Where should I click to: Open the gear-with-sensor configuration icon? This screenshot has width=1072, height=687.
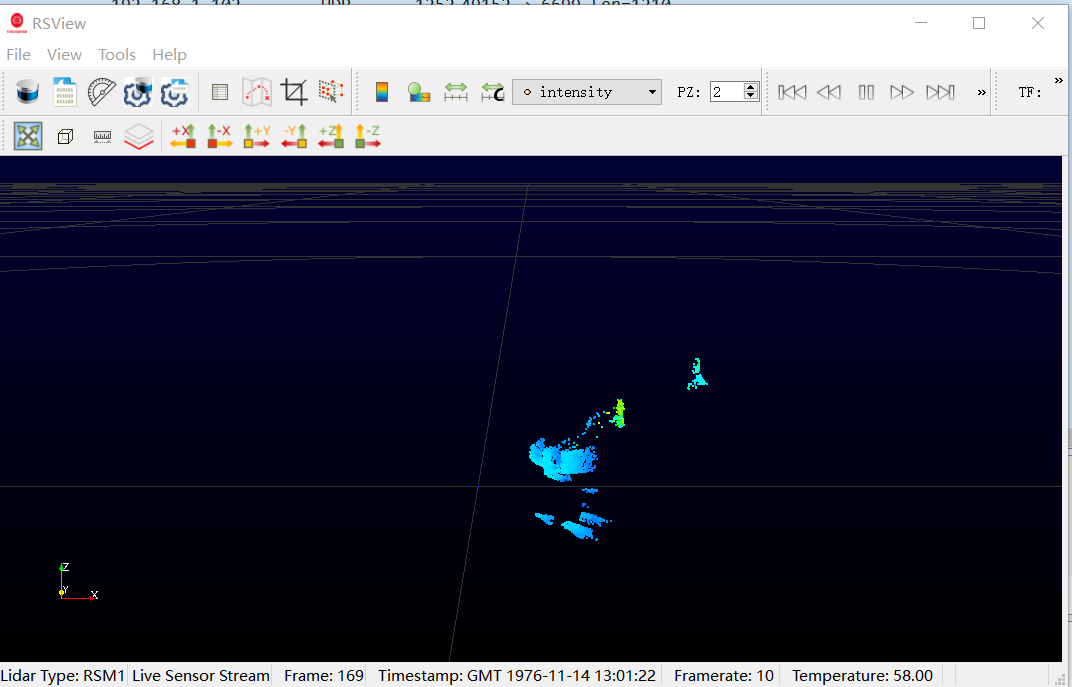coord(137,92)
